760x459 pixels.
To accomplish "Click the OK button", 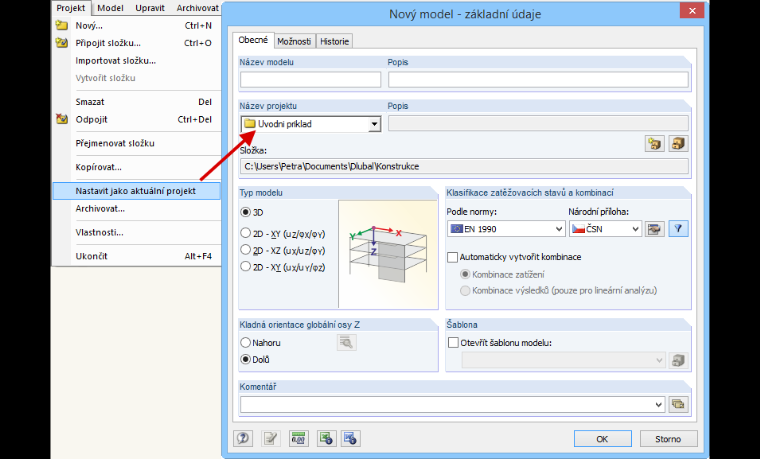I will point(602,439).
